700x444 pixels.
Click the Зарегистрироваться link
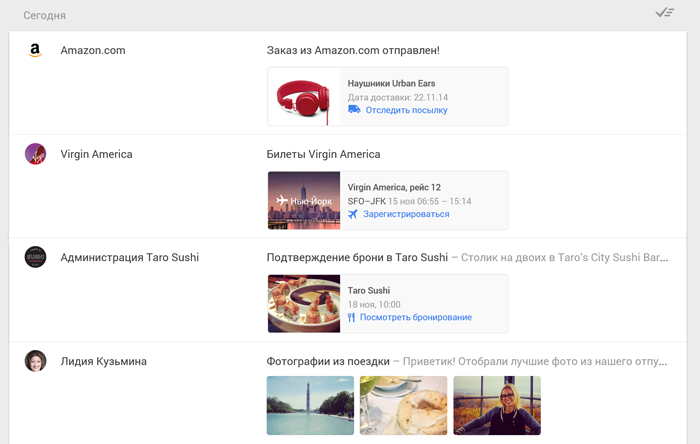(407, 214)
